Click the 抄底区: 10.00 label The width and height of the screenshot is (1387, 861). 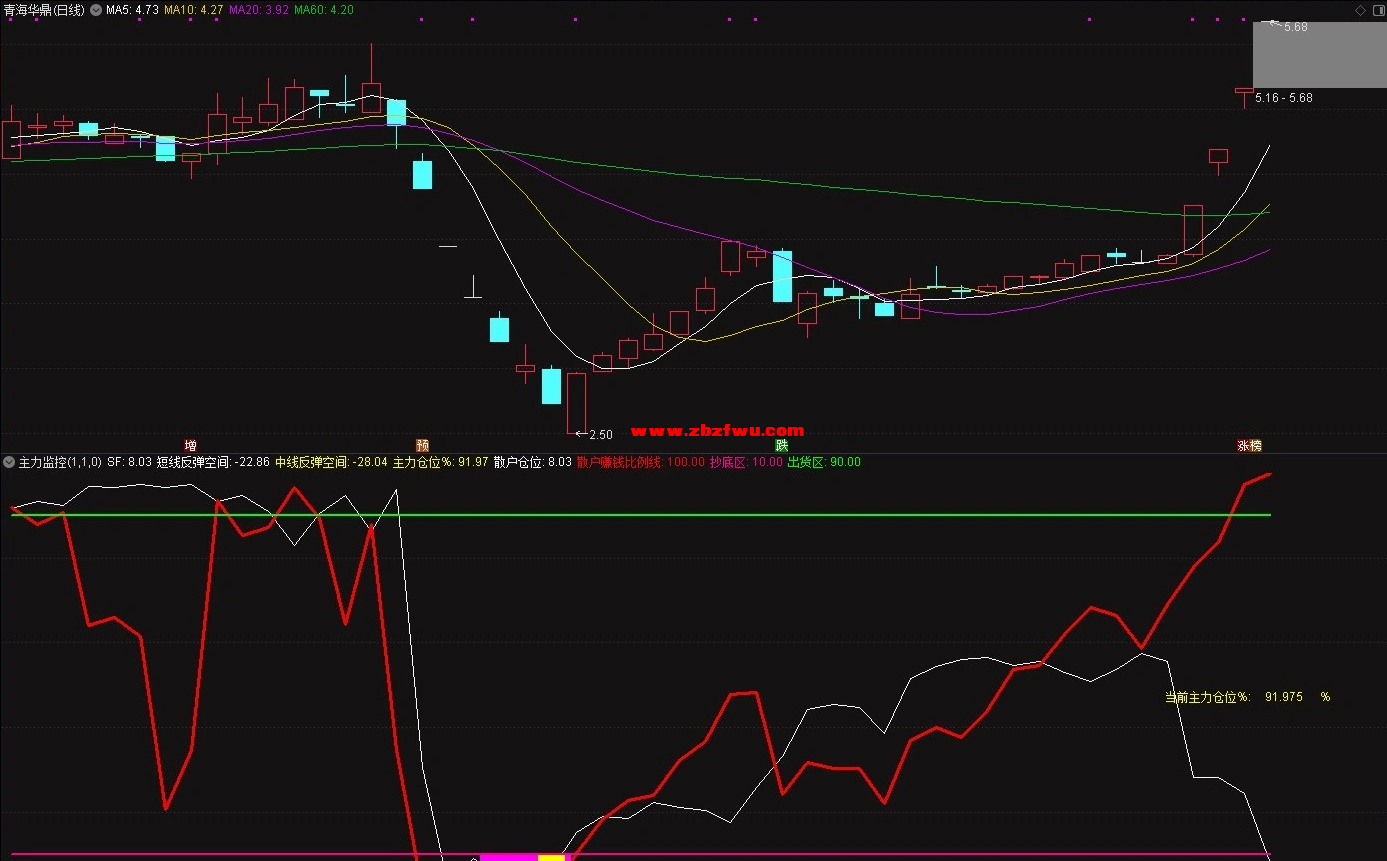(747, 462)
